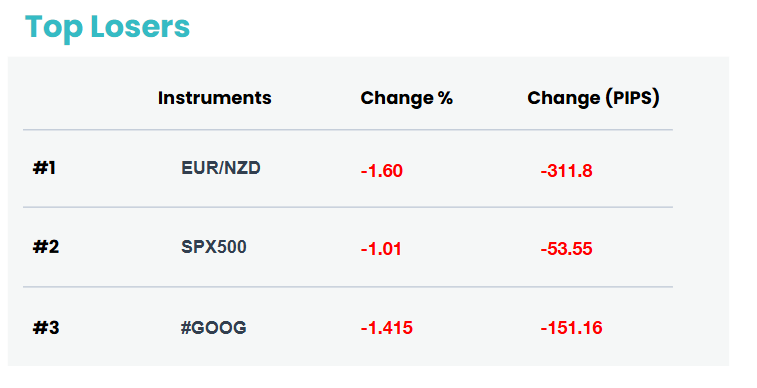Click the Change % column header
757x388 pixels.
coord(407,98)
